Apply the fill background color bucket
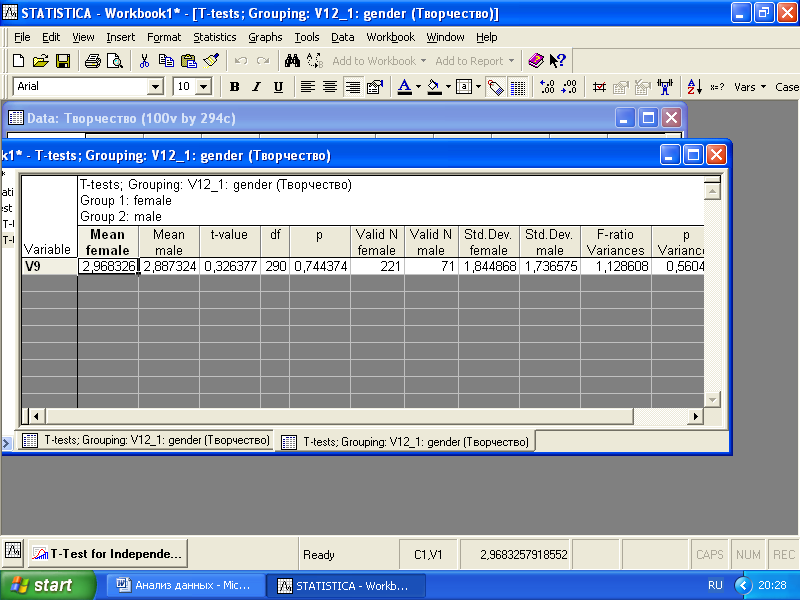This screenshot has width=800, height=600. click(434, 87)
